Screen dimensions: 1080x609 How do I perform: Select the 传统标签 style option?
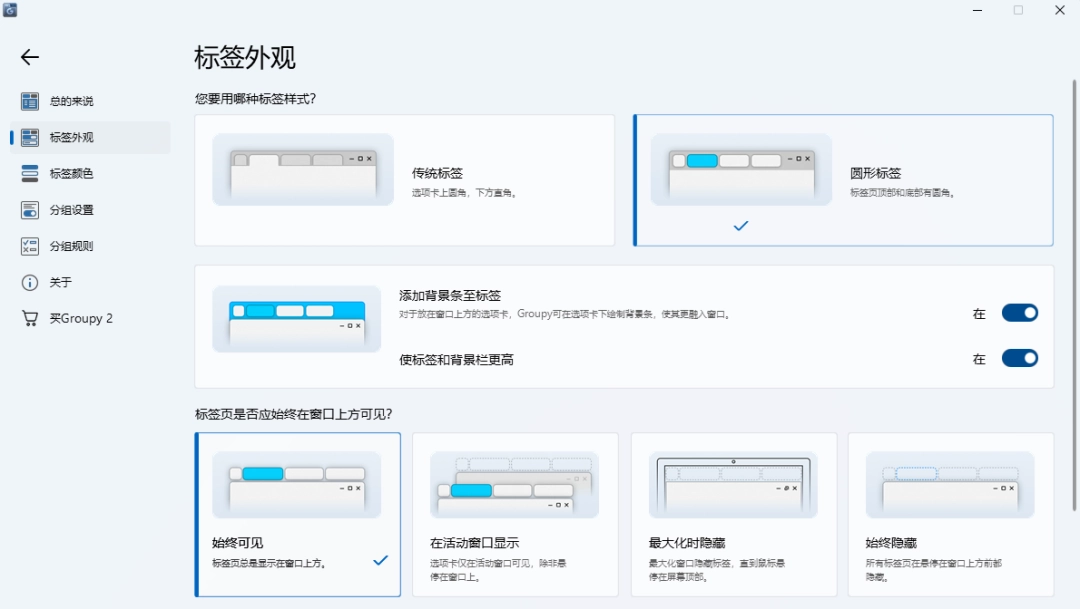click(404, 180)
